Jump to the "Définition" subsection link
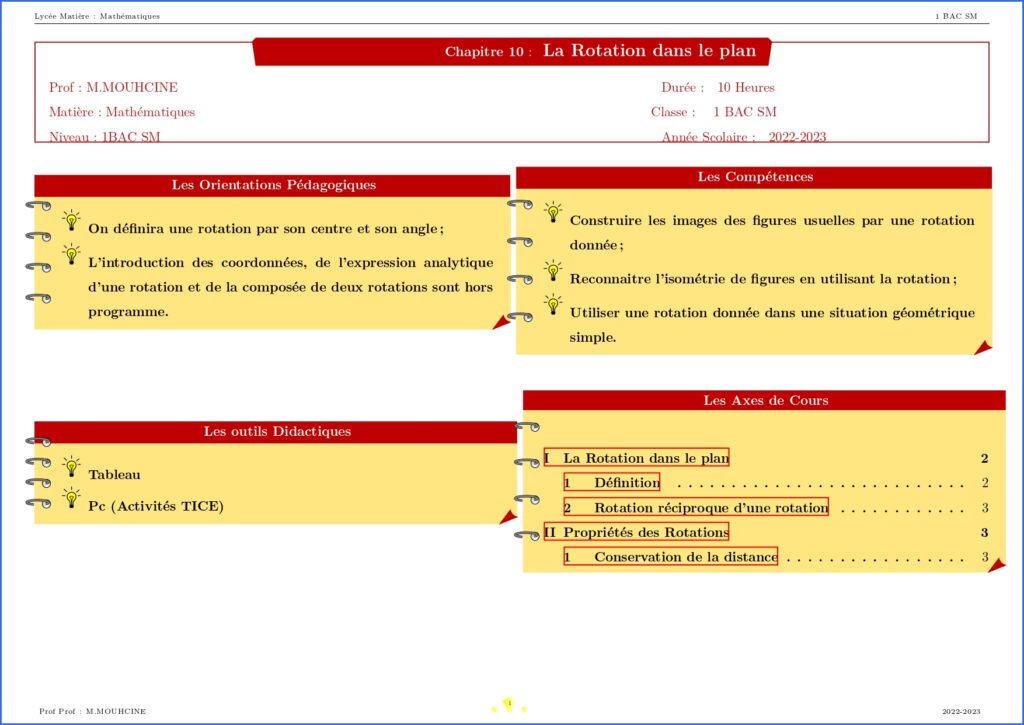The height and width of the screenshot is (725, 1024). click(611, 482)
